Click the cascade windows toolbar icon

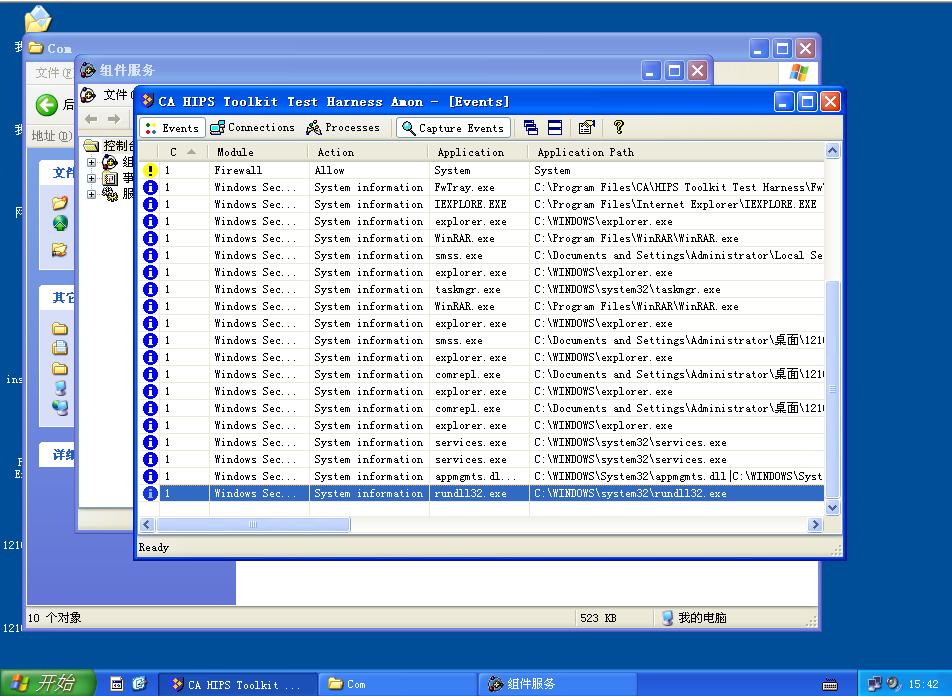(531, 128)
